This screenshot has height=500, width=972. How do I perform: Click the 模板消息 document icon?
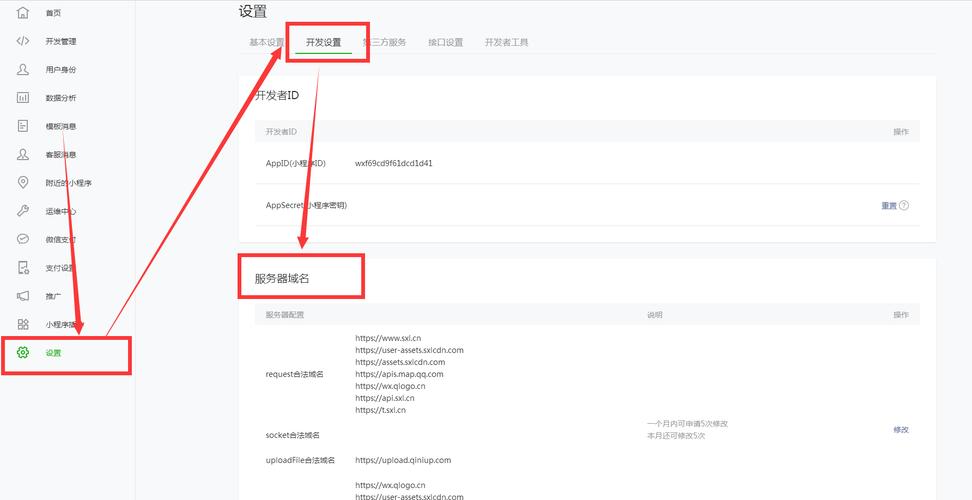click(x=23, y=126)
